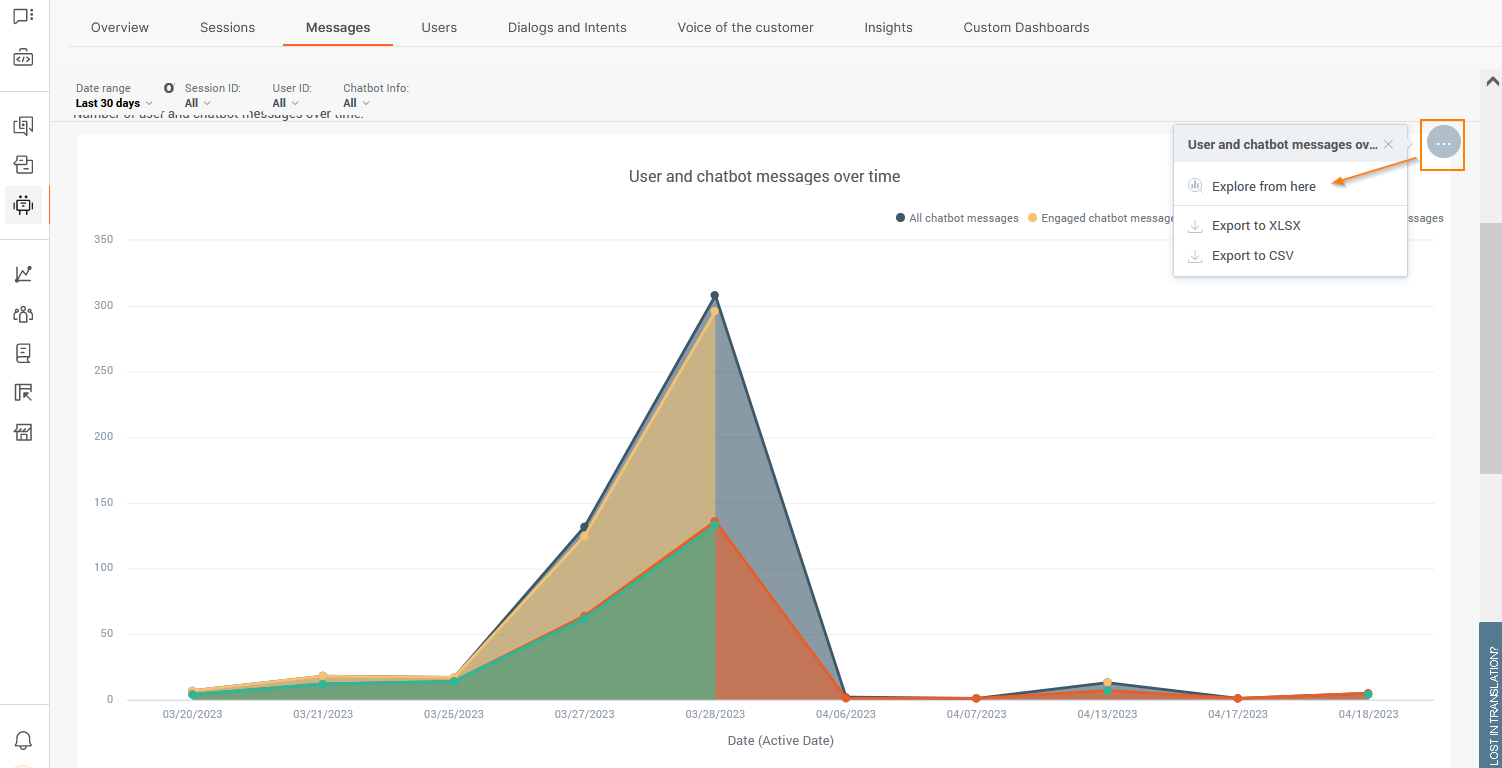The width and height of the screenshot is (1502, 768).
Task: Open the line chart analytics icon
Action: coord(23,273)
